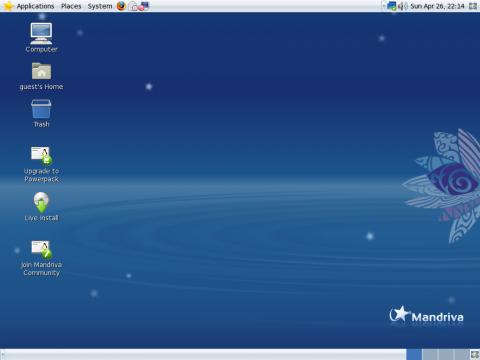Open the Places menu

71,6
